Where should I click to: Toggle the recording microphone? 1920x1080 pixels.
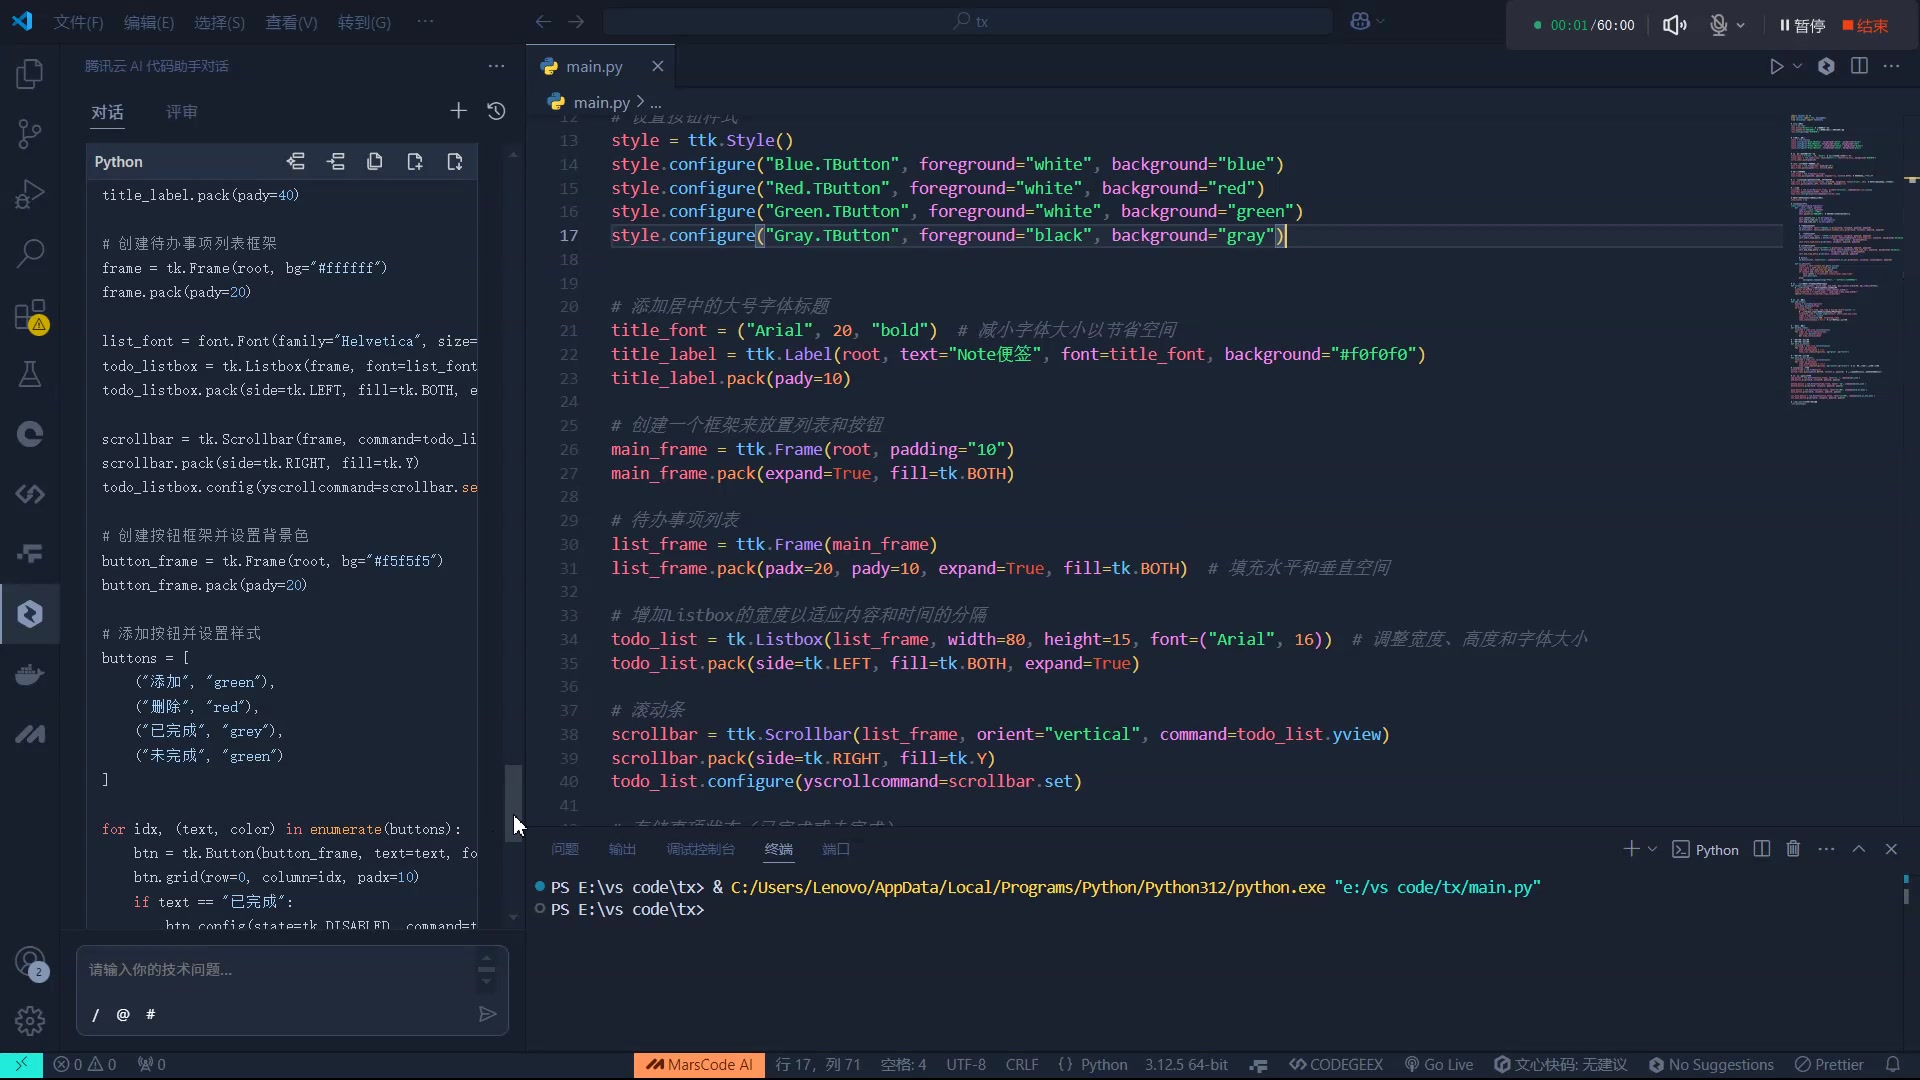click(1718, 25)
